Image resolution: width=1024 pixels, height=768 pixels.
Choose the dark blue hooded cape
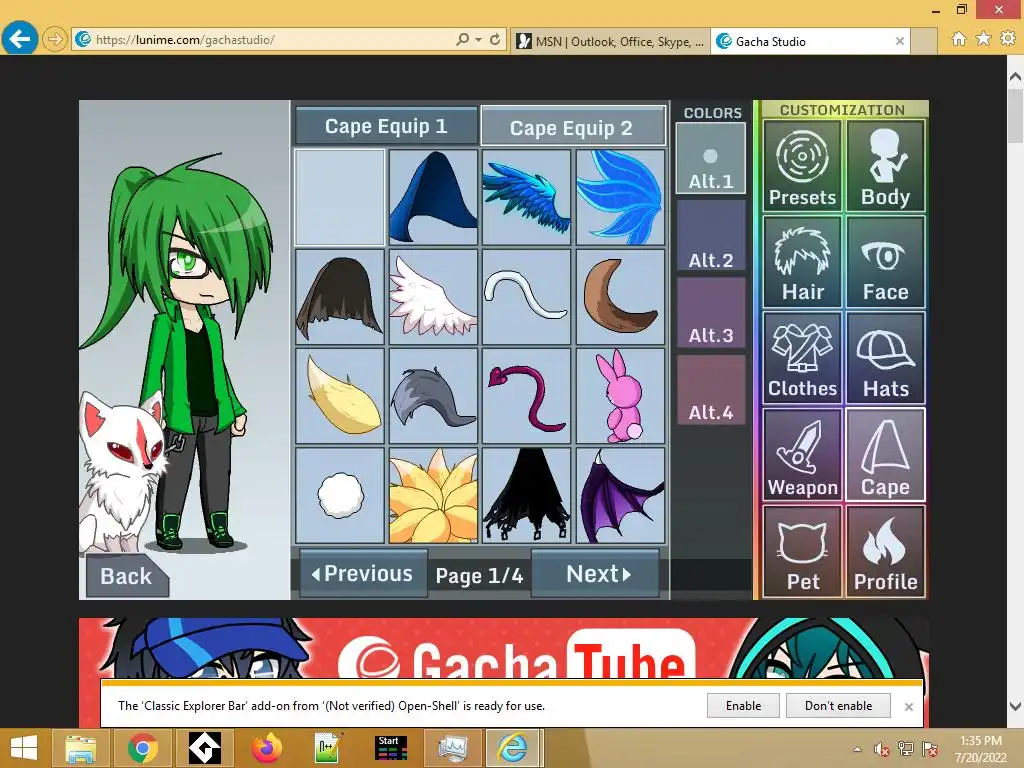(433, 197)
